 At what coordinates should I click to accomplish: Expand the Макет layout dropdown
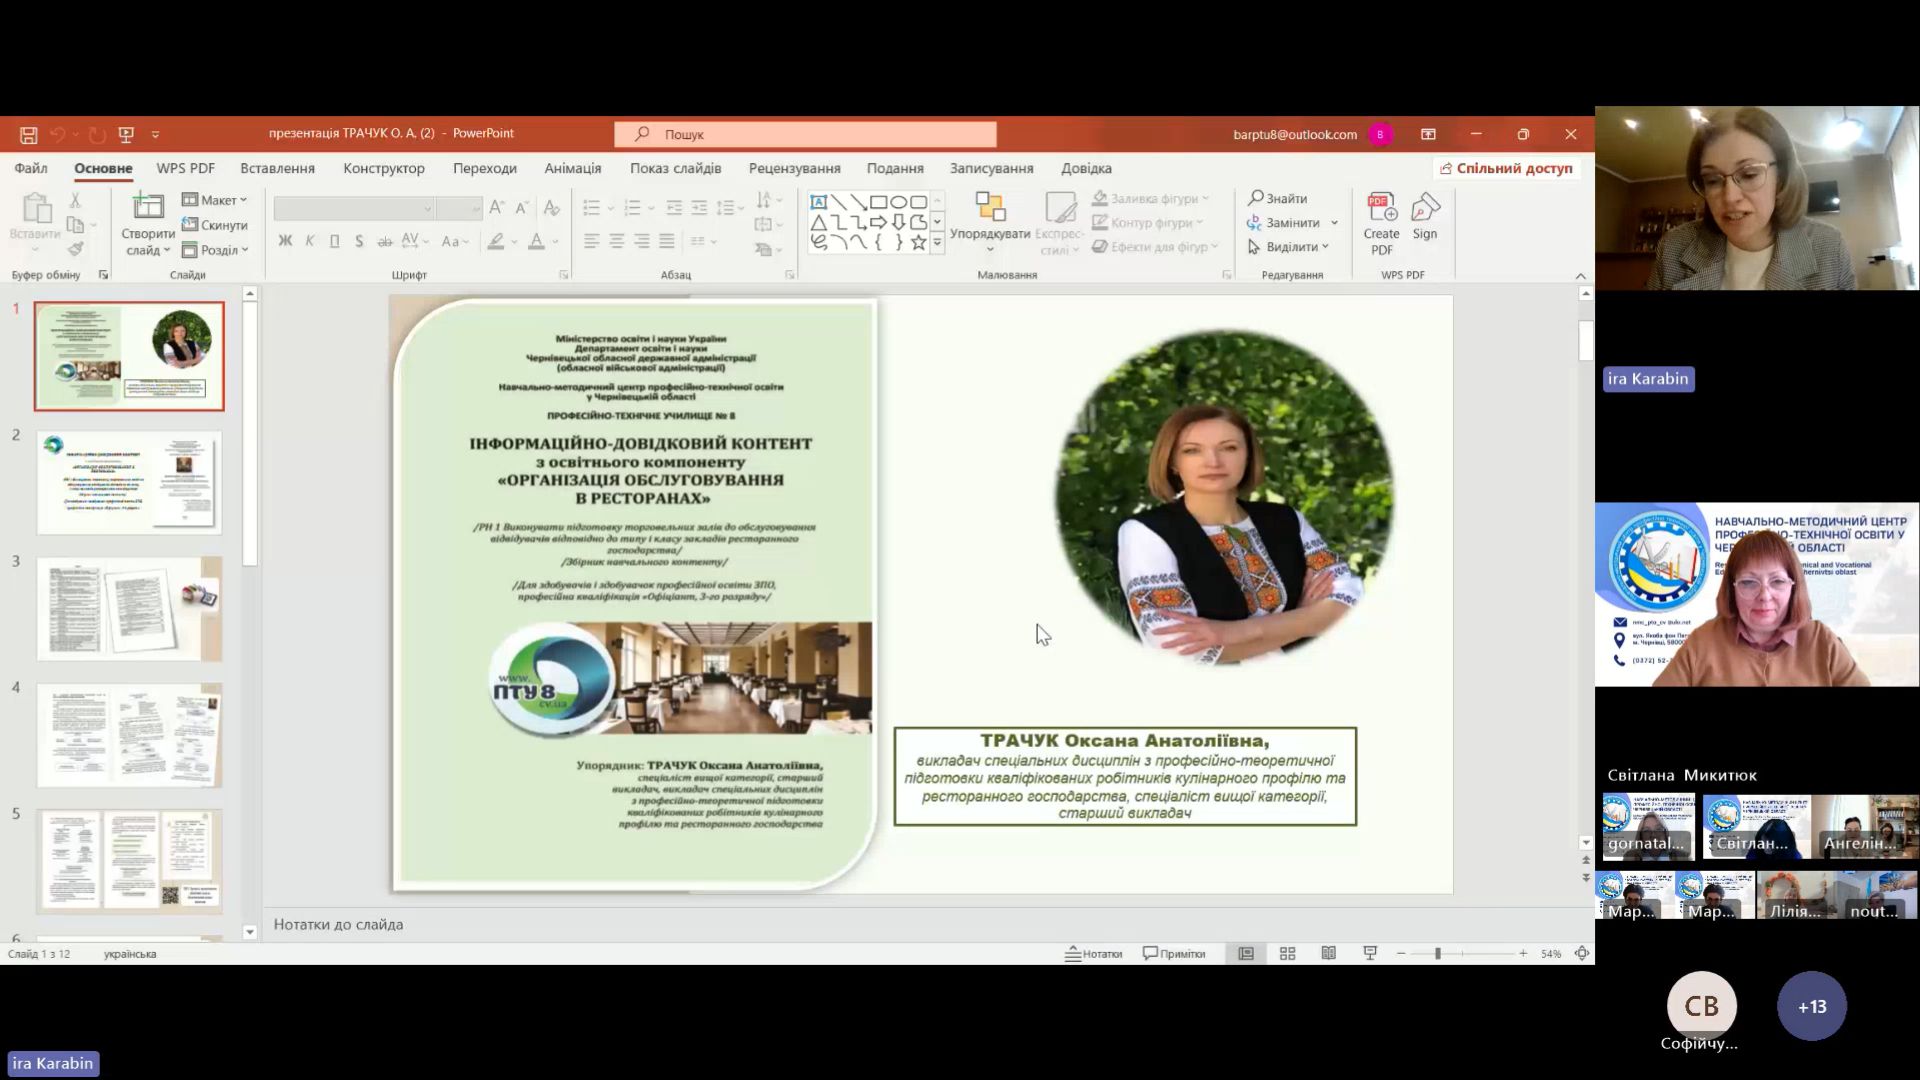point(215,200)
